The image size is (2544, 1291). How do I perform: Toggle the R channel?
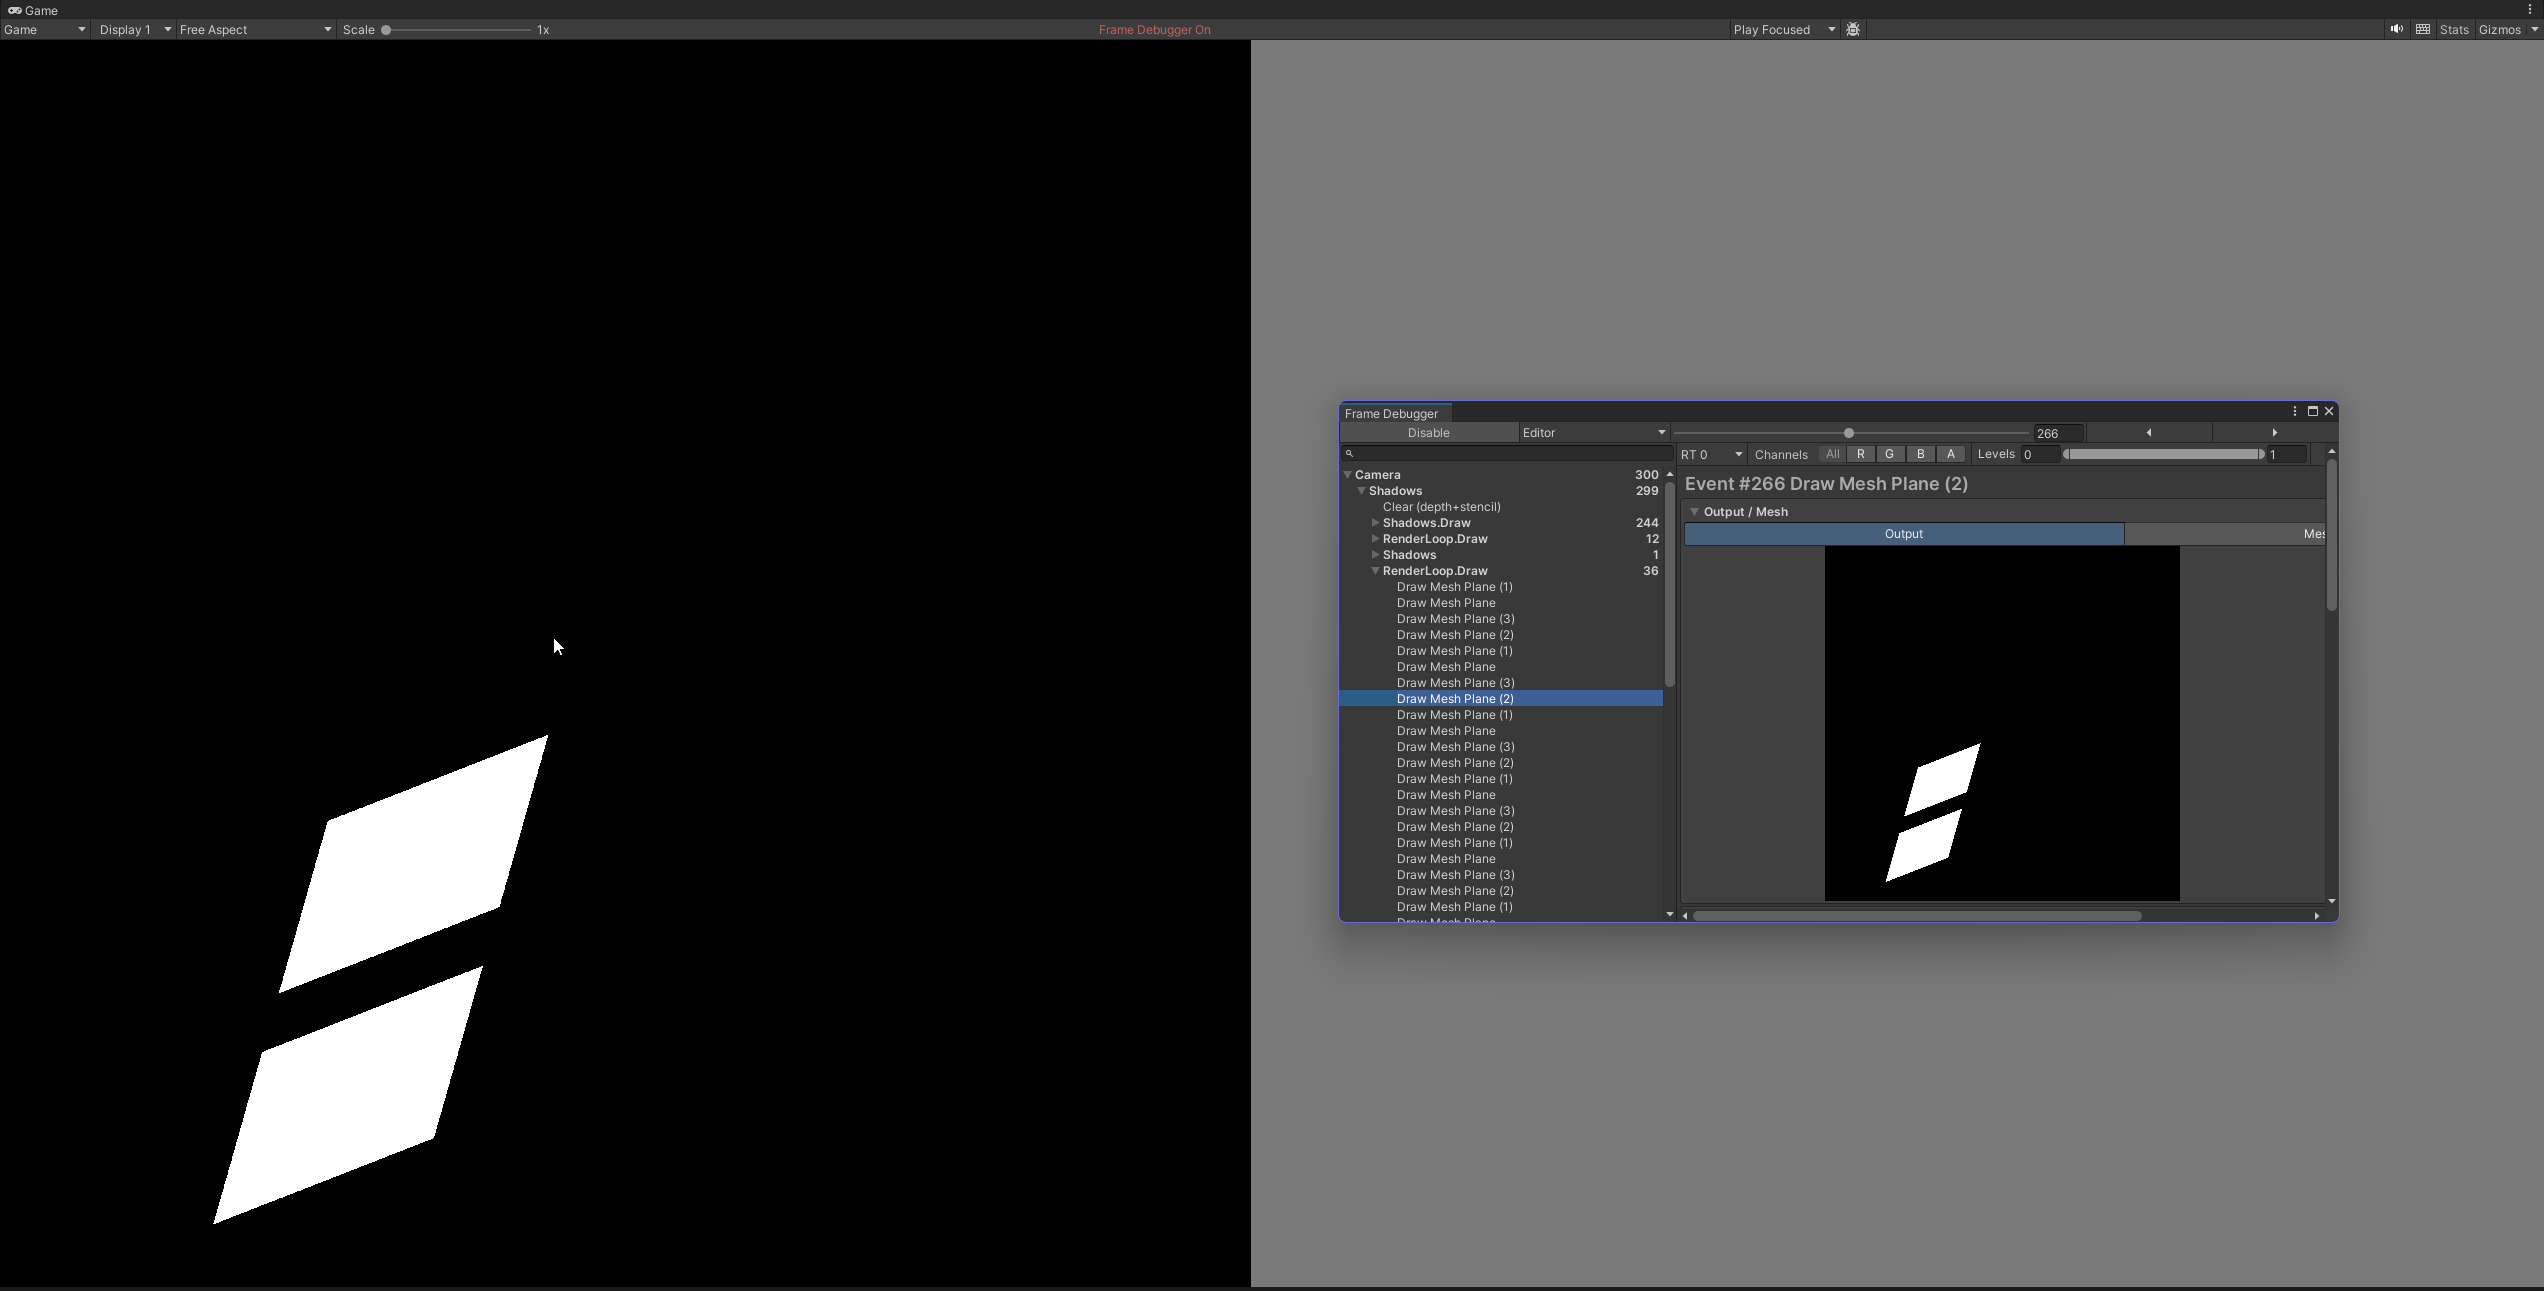(x=1860, y=455)
